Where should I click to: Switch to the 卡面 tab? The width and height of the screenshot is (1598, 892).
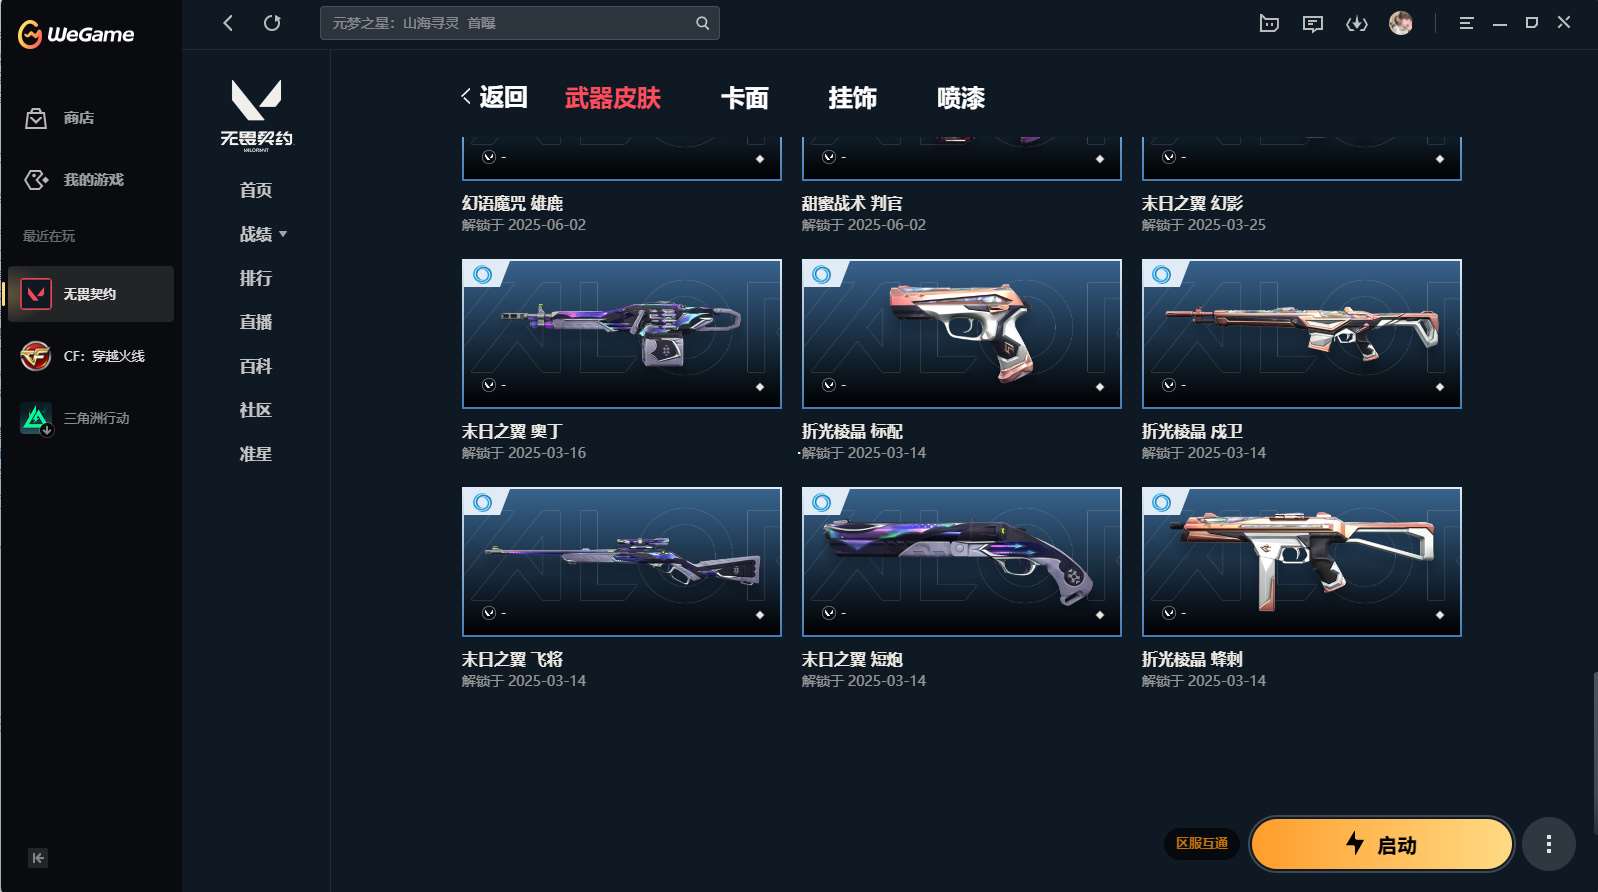(x=745, y=98)
